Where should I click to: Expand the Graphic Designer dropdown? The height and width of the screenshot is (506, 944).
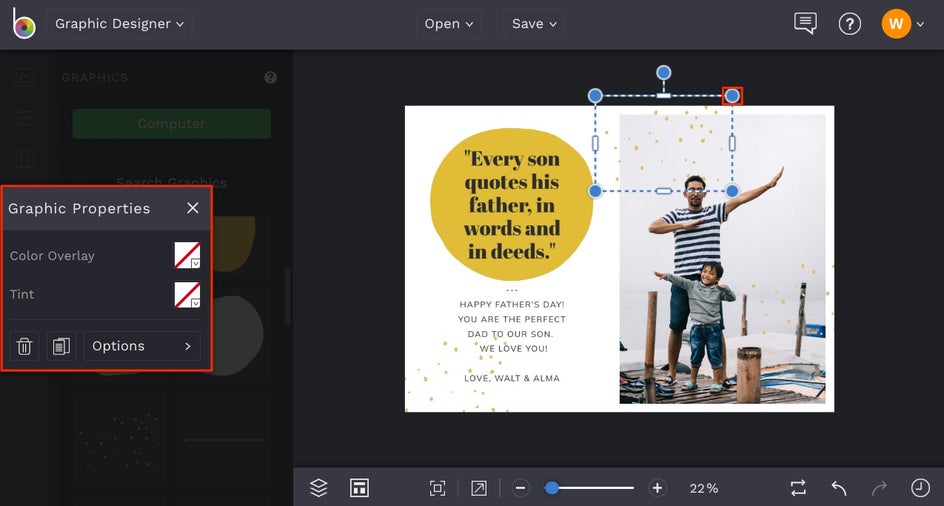click(x=119, y=24)
